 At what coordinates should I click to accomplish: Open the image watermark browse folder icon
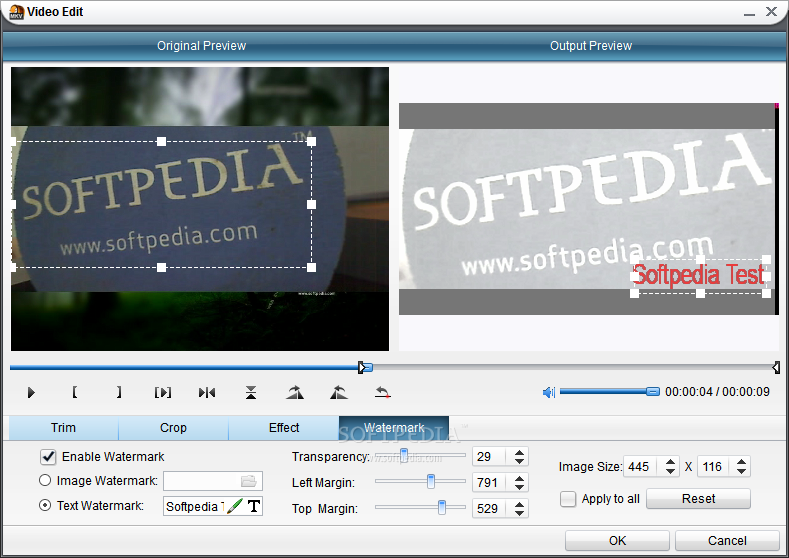coord(249,481)
